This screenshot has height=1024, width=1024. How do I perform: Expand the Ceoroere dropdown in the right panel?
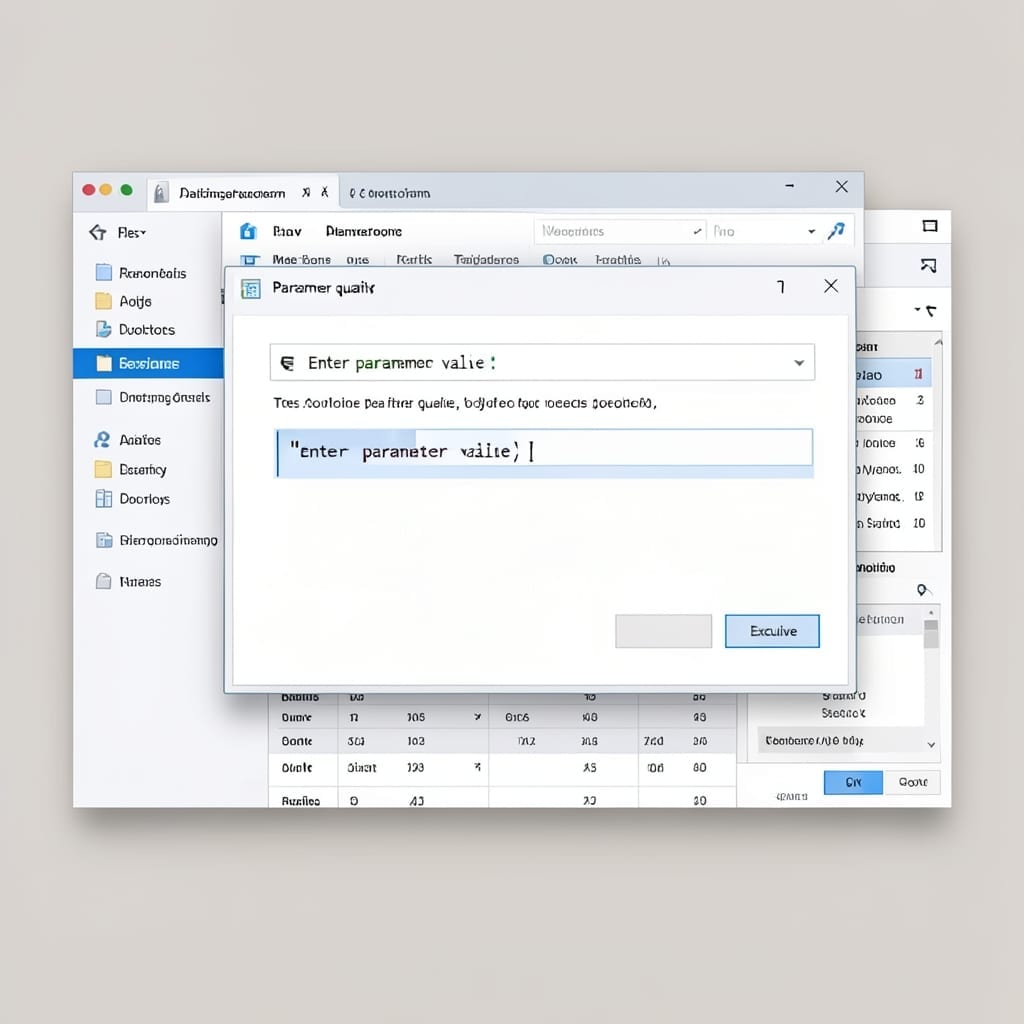[931, 744]
